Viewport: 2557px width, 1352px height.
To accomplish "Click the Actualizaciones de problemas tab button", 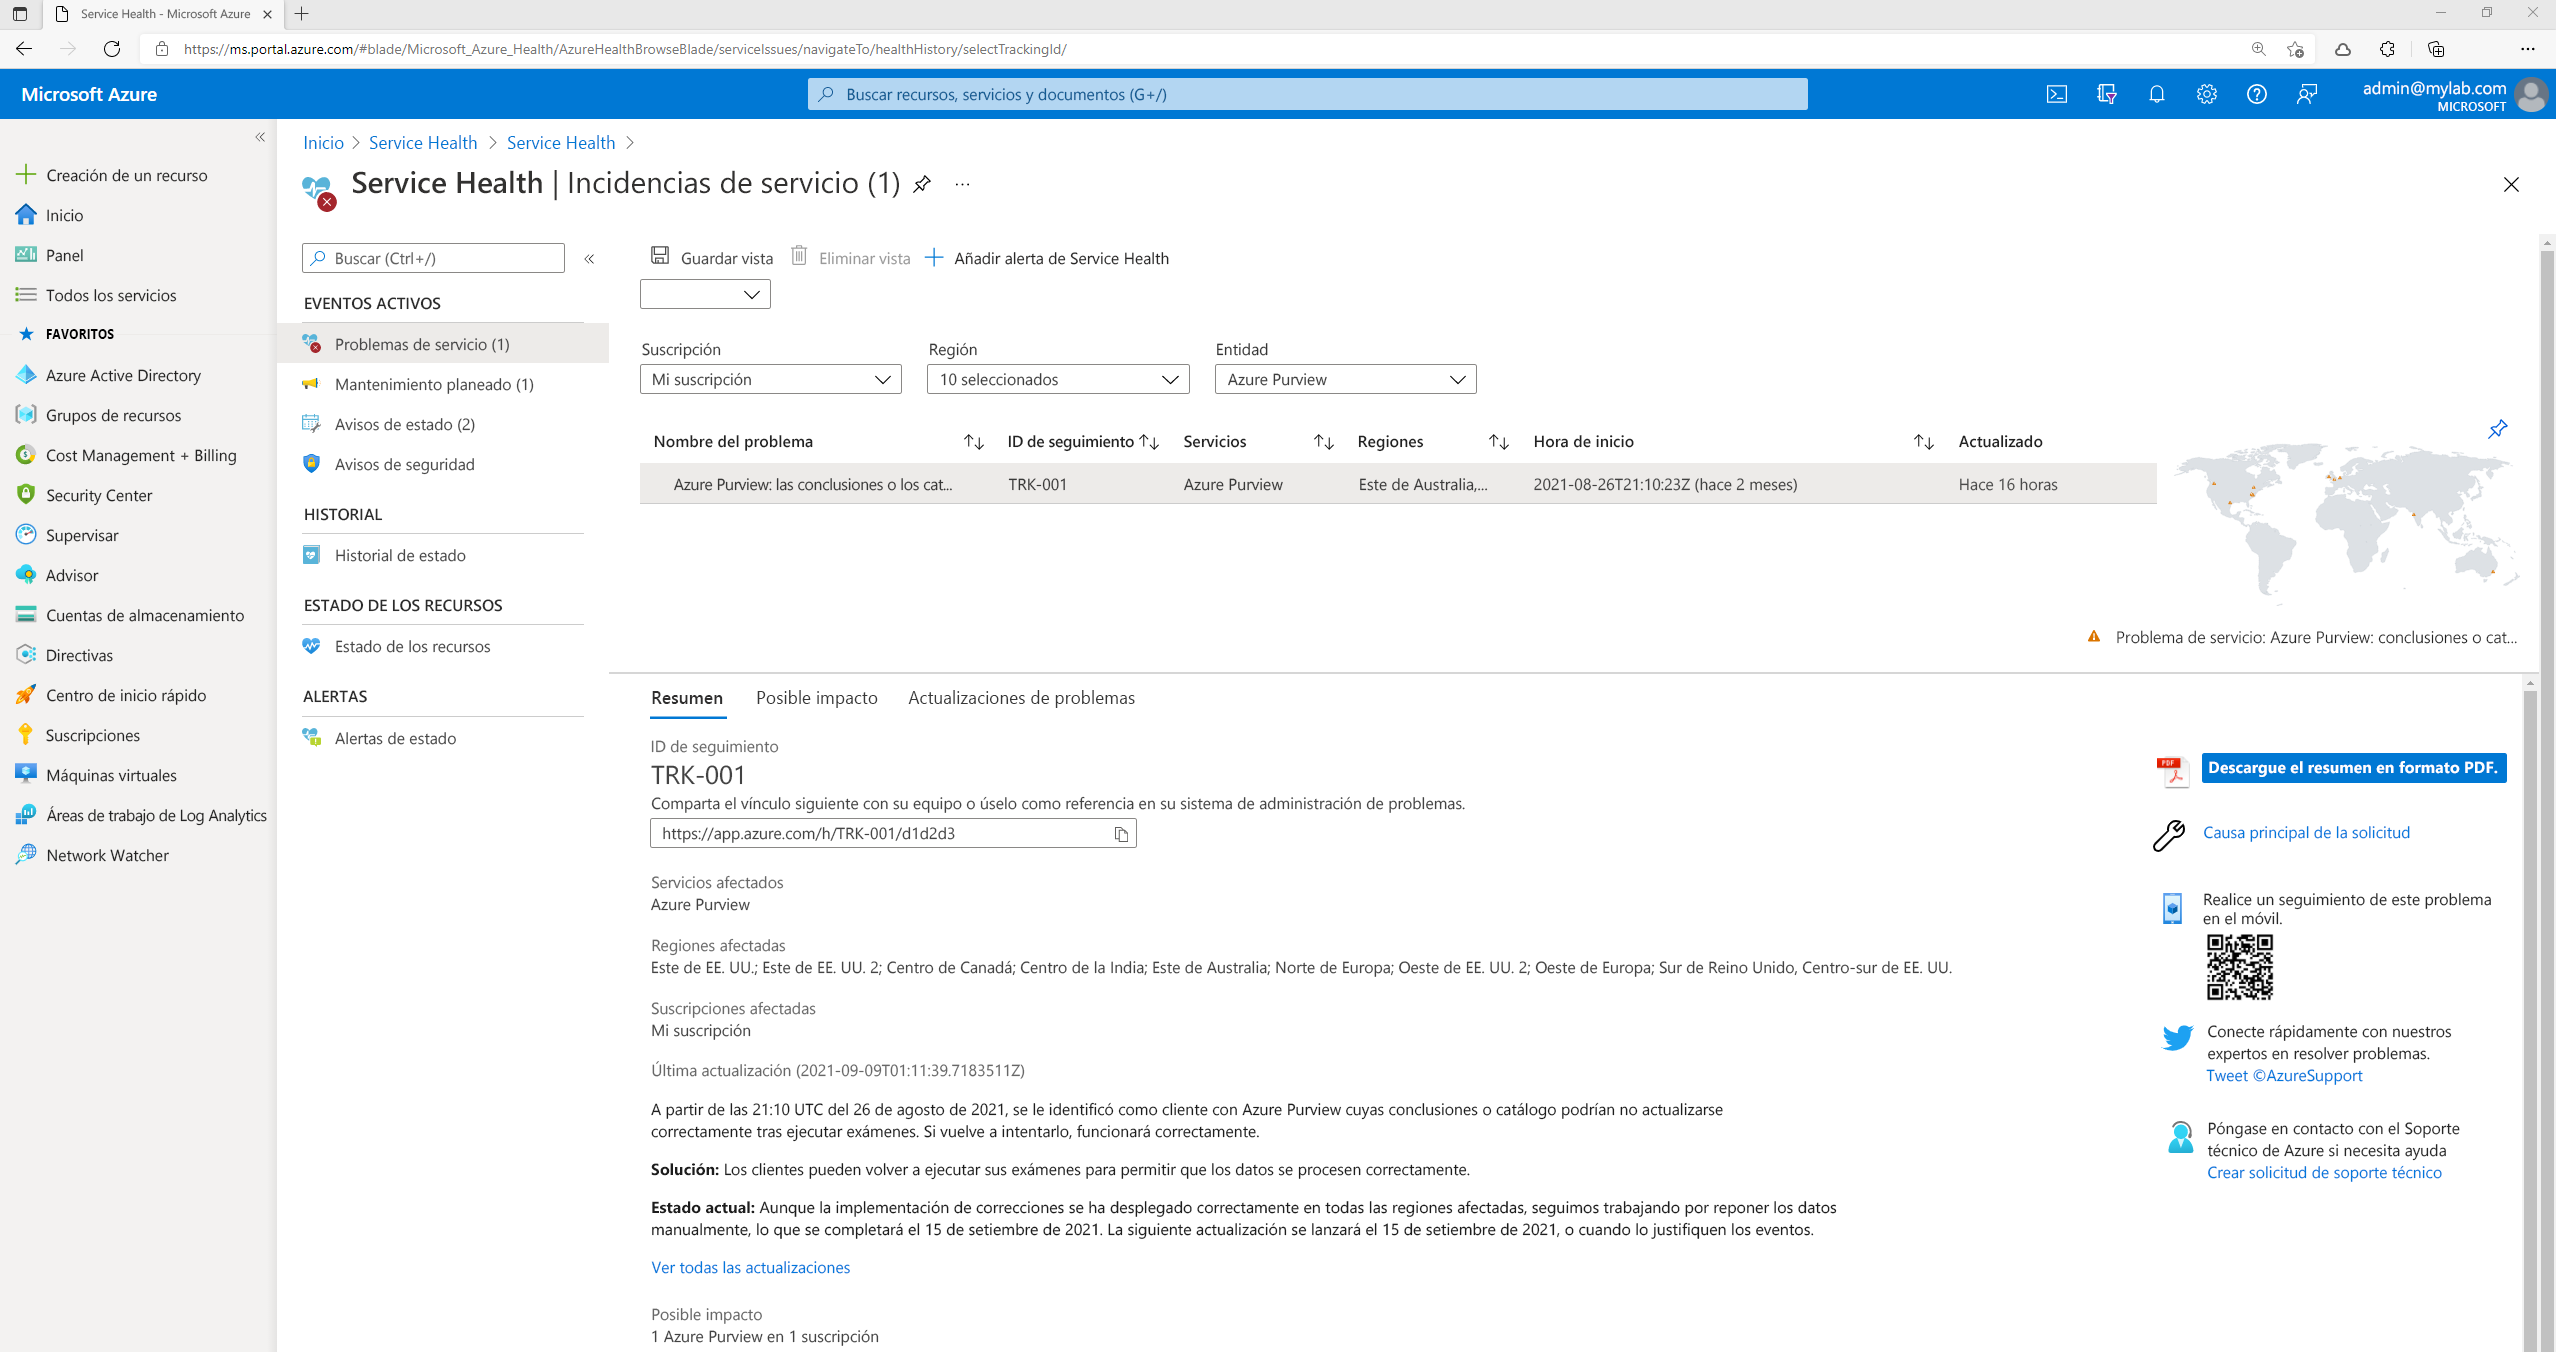I will pos(1021,697).
